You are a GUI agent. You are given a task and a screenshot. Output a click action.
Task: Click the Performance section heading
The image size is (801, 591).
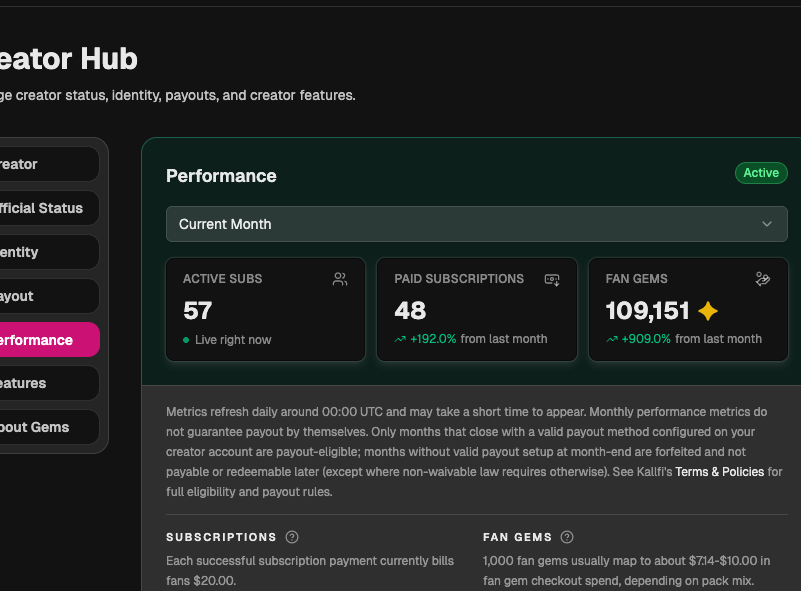tap(221, 176)
